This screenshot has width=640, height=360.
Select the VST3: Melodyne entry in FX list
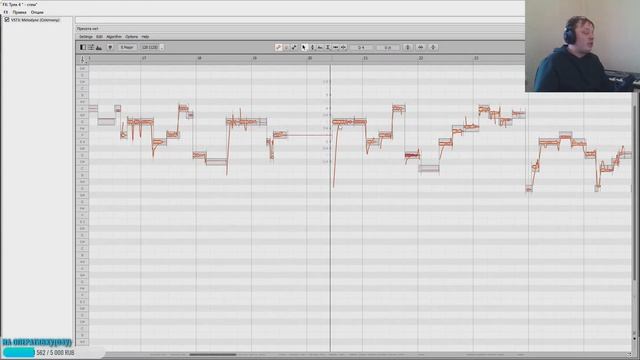coord(35,20)
